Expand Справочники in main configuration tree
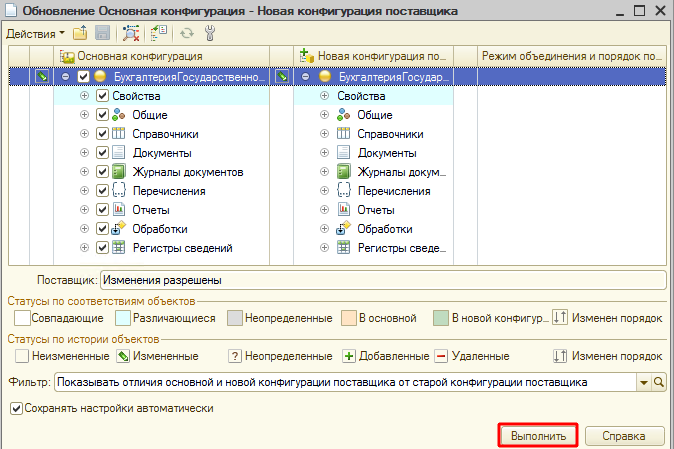 click(x=84, y=133)
